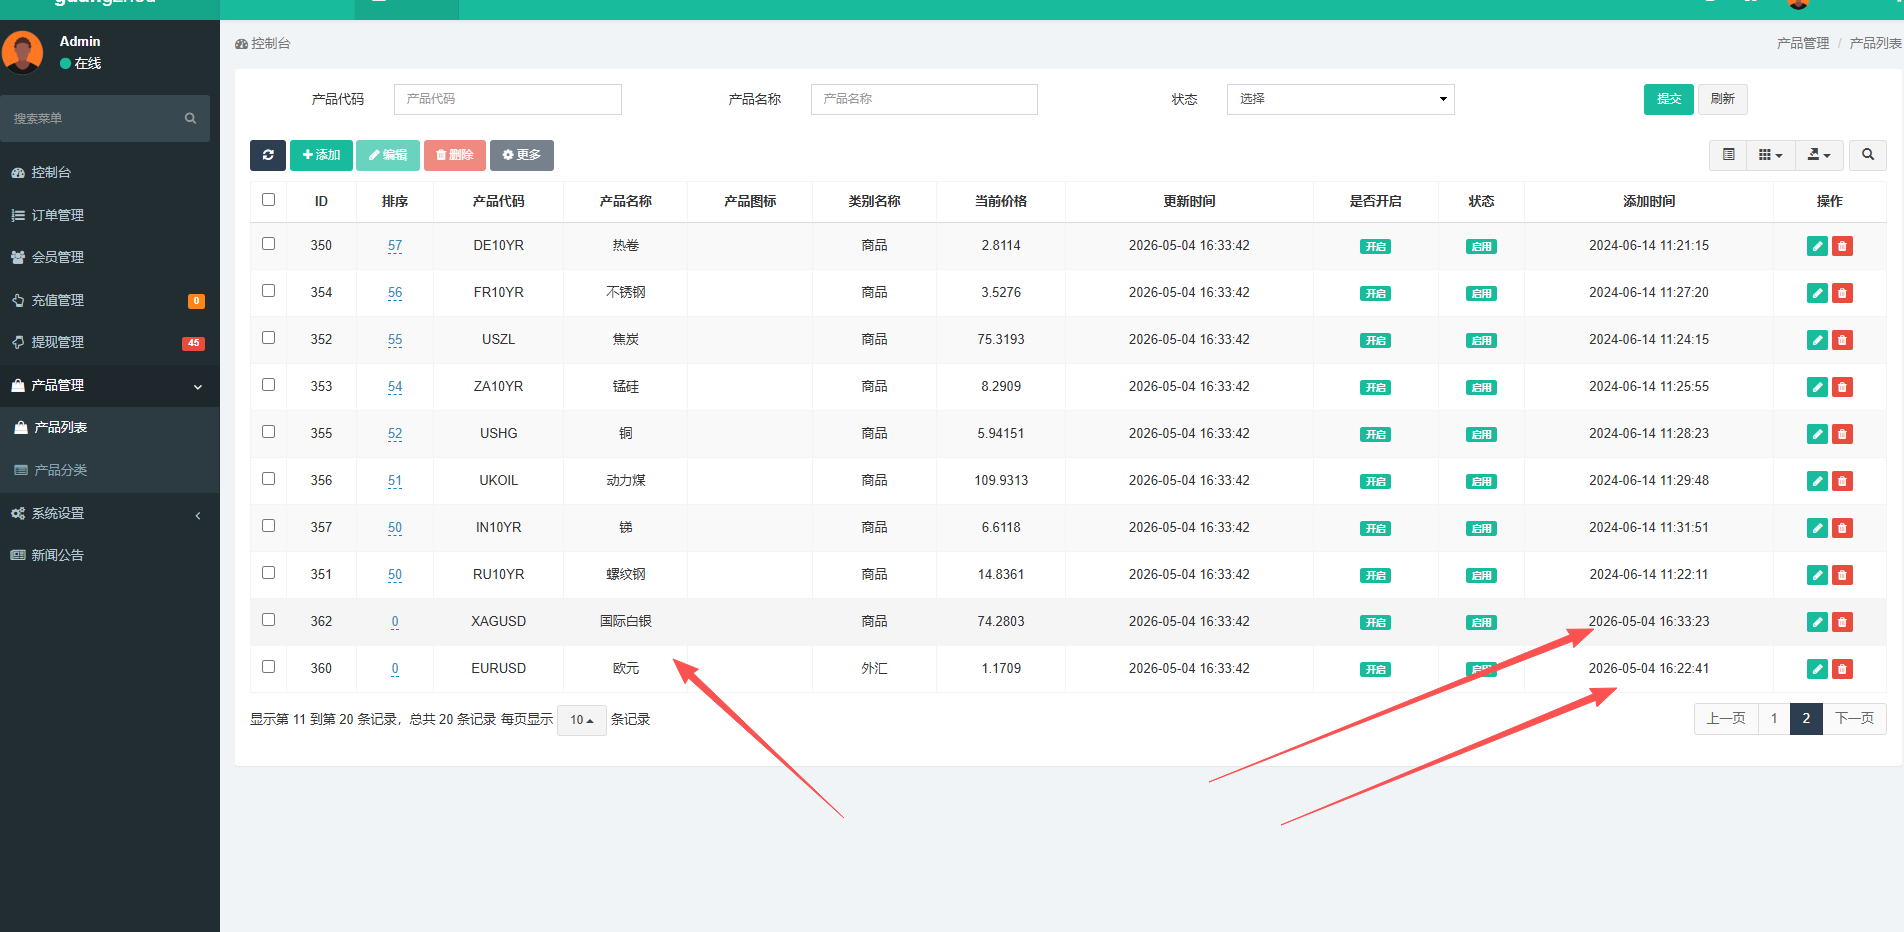Delete product row RU10YR
Viewport: 1904px width, 932px height.
1842,575
